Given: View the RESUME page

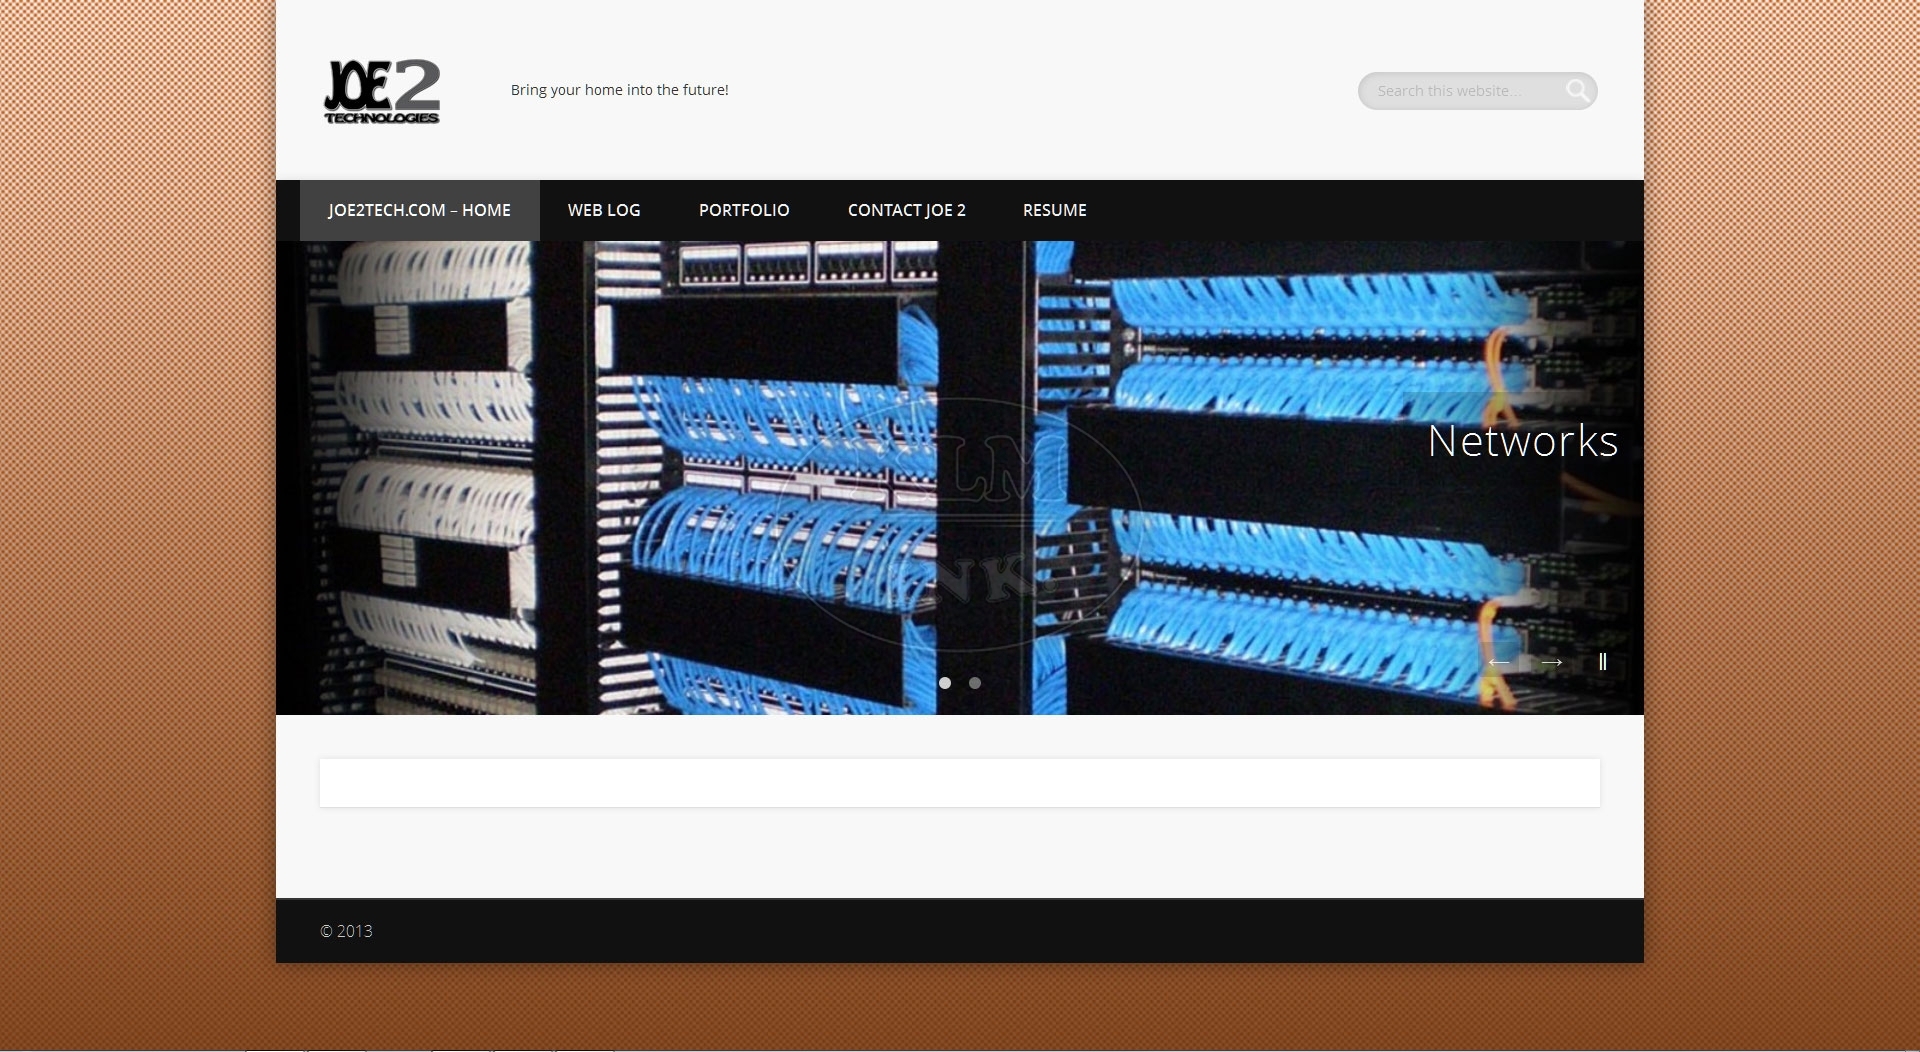Looking at the screenshot, I should 1054,210.
